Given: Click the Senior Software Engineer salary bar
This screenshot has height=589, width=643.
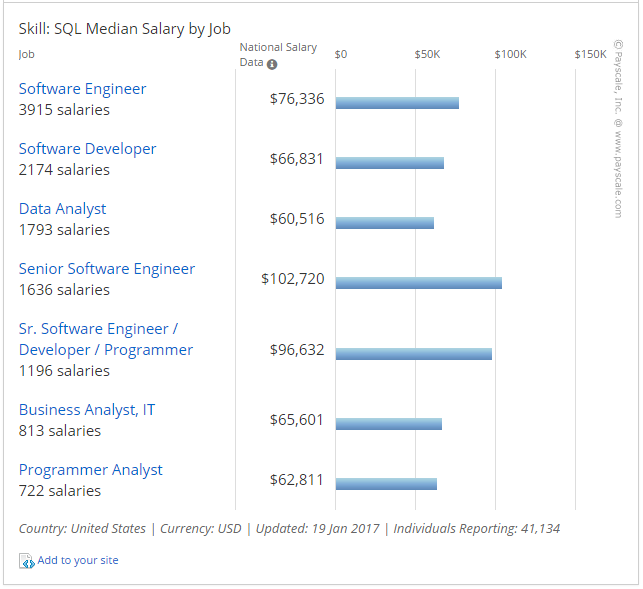Looking at the screenshot, I should pyautogui.click(x=419, y=283).
